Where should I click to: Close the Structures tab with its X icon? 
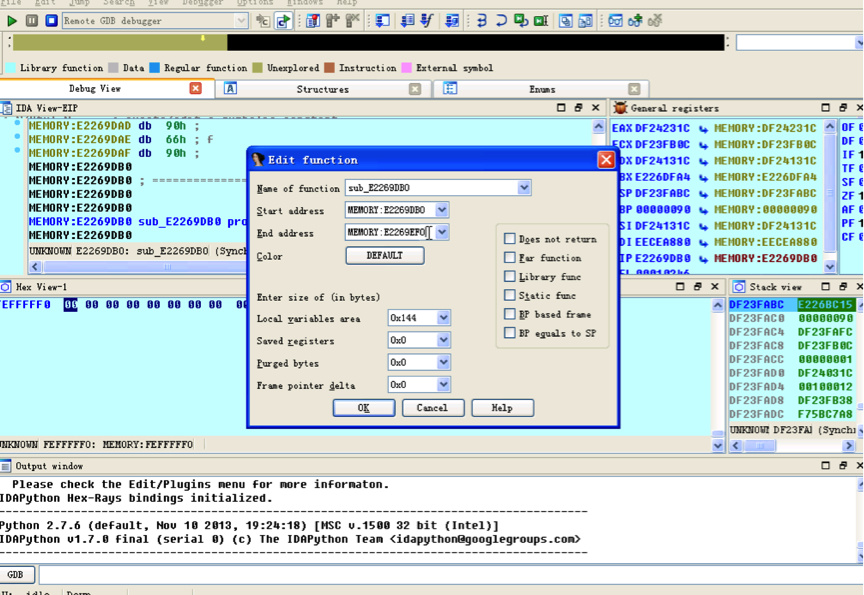(415, 89)
